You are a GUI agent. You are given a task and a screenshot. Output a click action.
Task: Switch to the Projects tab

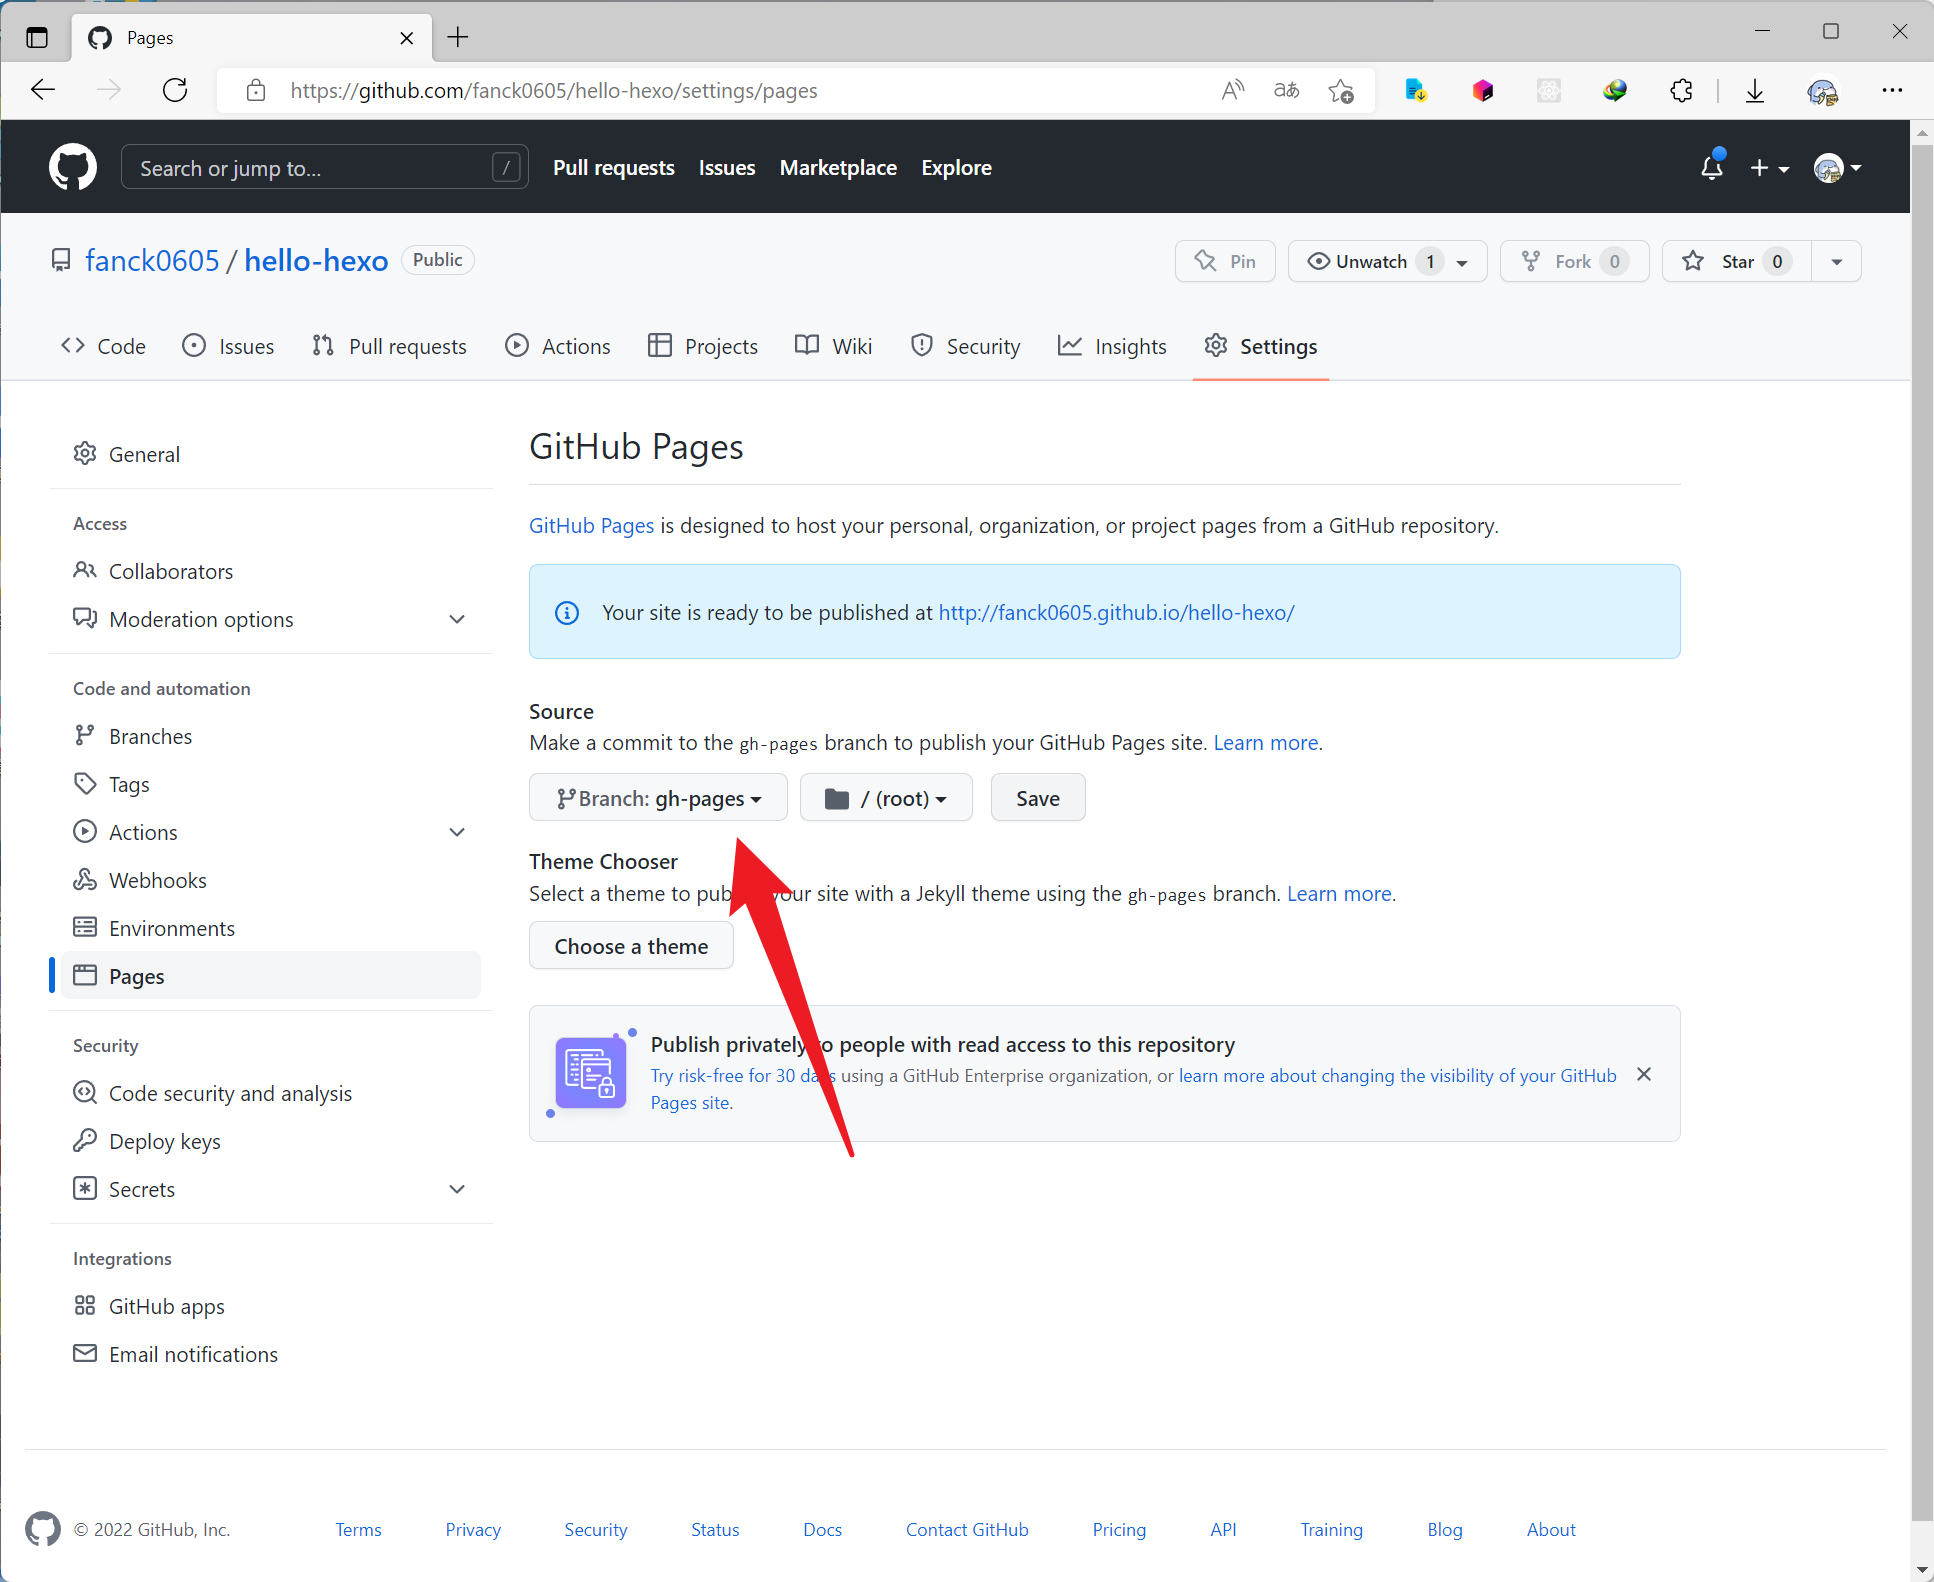tap(703, 346)
